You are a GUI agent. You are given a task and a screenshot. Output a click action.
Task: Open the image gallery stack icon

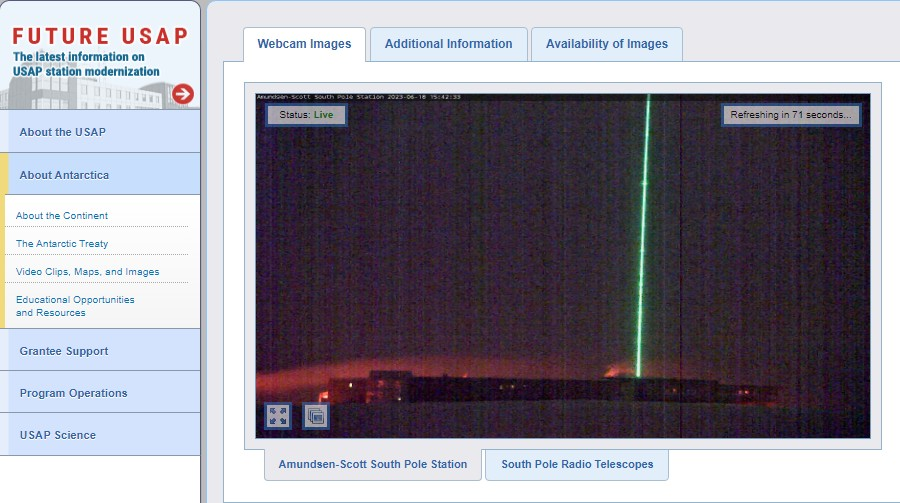(x=315, y=416)
